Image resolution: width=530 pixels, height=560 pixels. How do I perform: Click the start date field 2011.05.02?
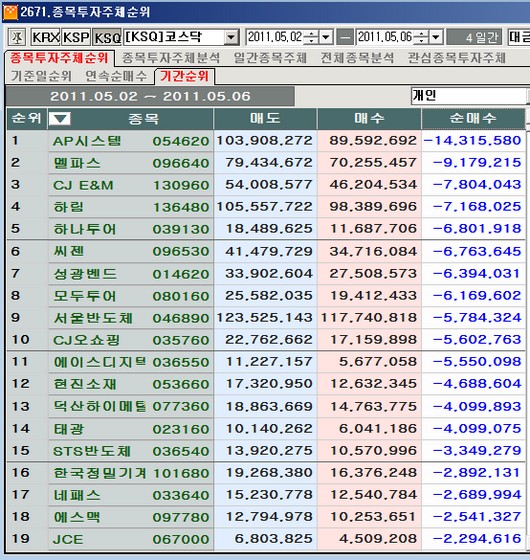point(275,37)
